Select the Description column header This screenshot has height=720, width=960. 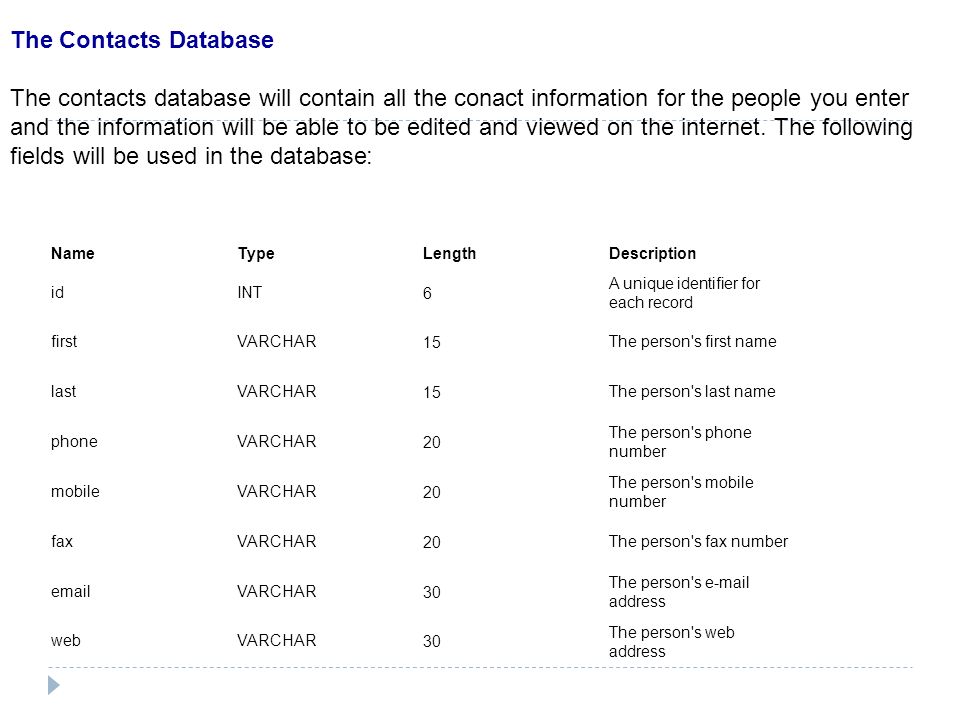coord(652,253)
